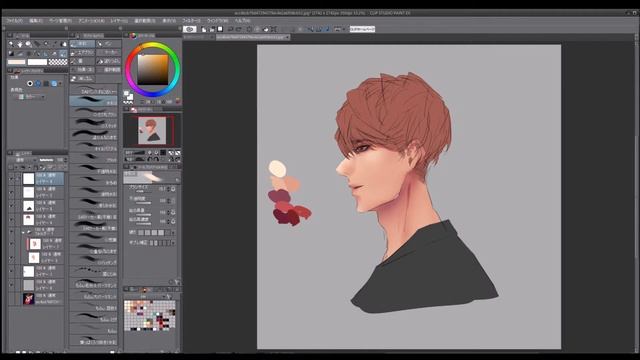This screenshot has height=360, width=640.
Task: Select the transparent color checkered swatch
Action: [58, 62]
